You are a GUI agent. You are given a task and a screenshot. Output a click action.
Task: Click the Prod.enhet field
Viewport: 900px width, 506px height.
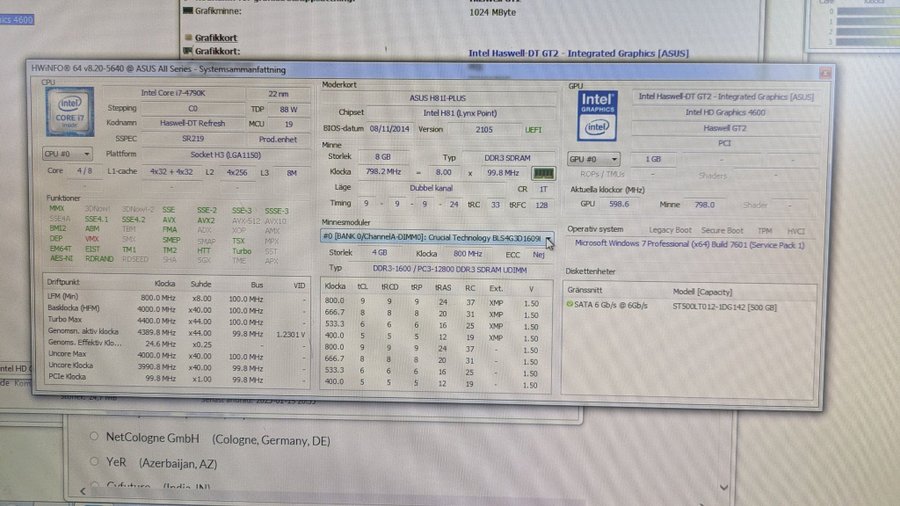pos(278,139)
